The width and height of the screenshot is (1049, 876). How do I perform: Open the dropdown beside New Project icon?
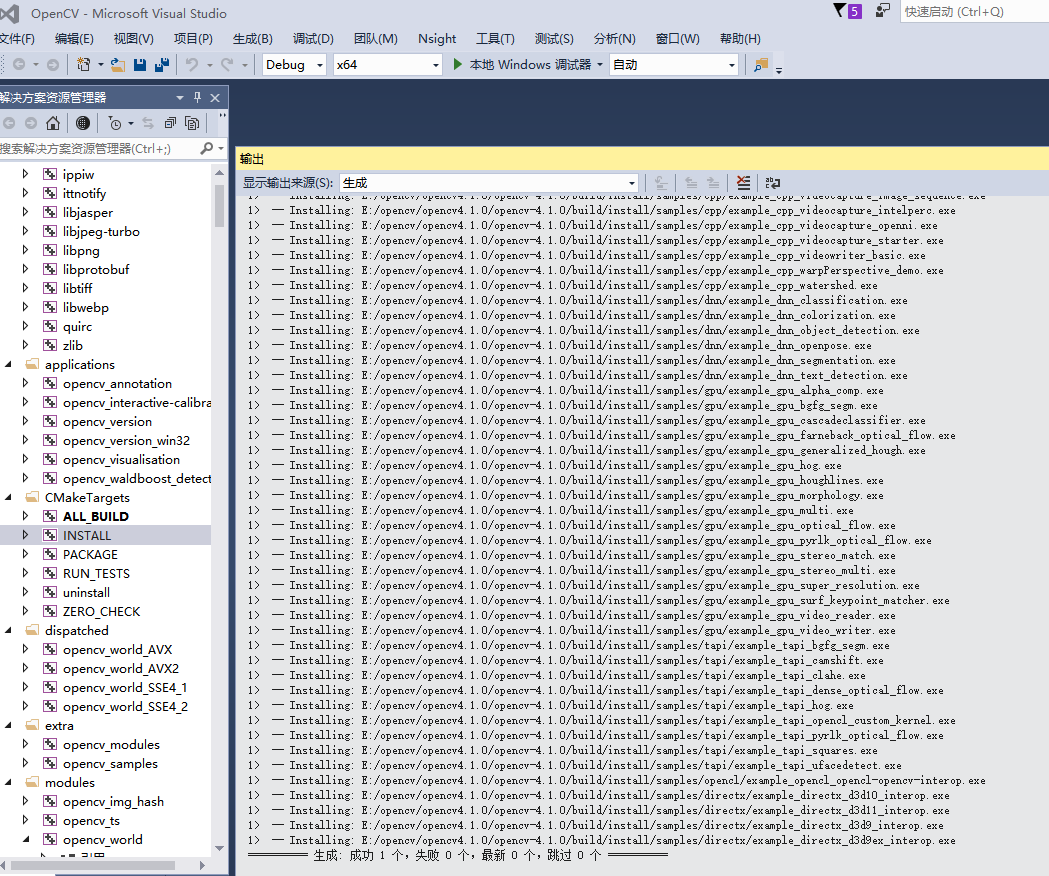click(100, 64)
